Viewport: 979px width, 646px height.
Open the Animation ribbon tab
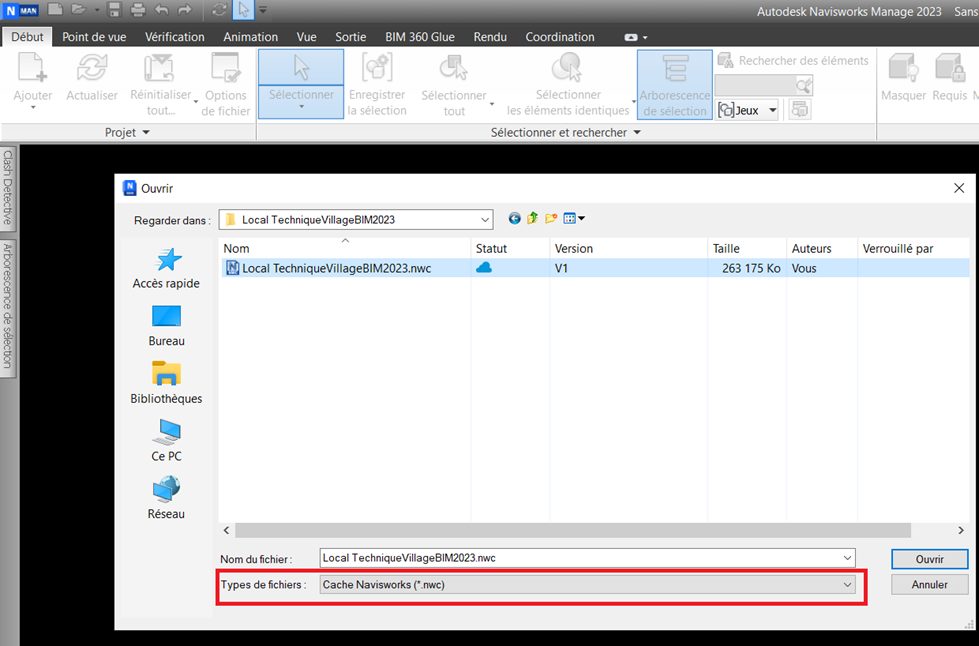click(250, 37)
